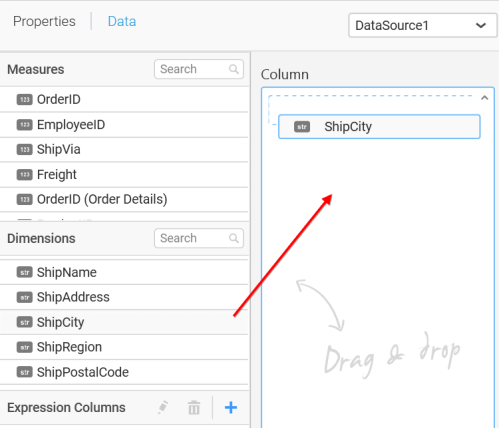Viewport: 499px width, 428px height.
Task: Click the add expression column plus icon
Action: 231,407
